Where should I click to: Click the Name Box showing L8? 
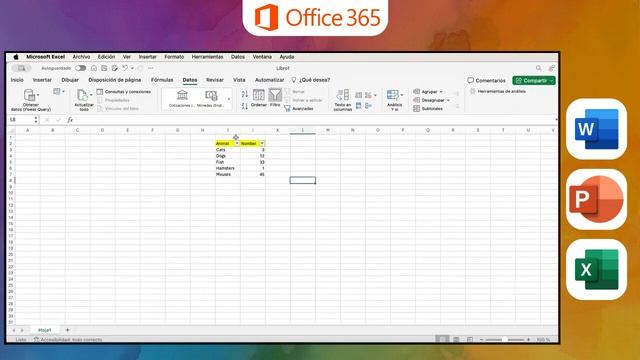[21, 120]
